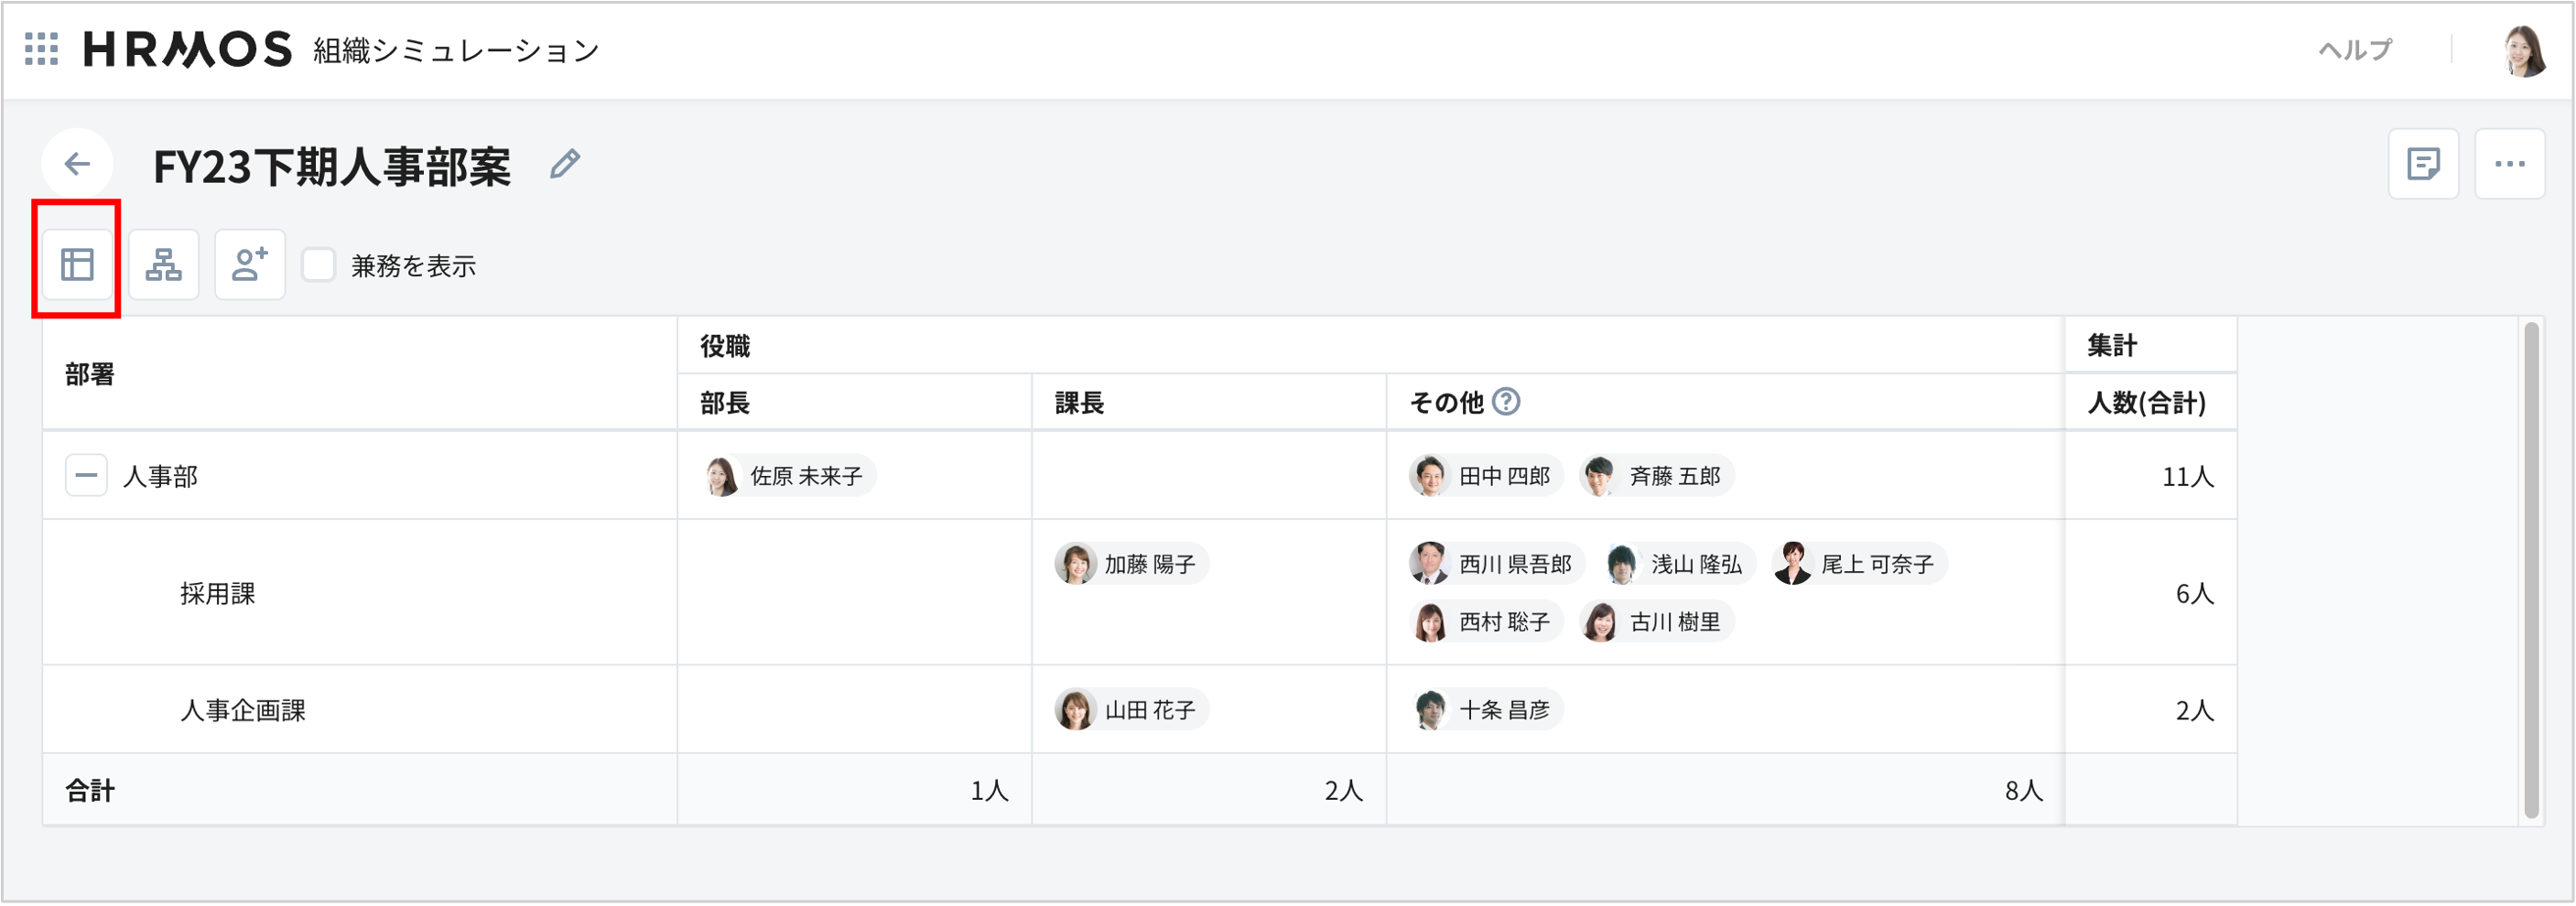Click the add member icon

pos(249,264)
